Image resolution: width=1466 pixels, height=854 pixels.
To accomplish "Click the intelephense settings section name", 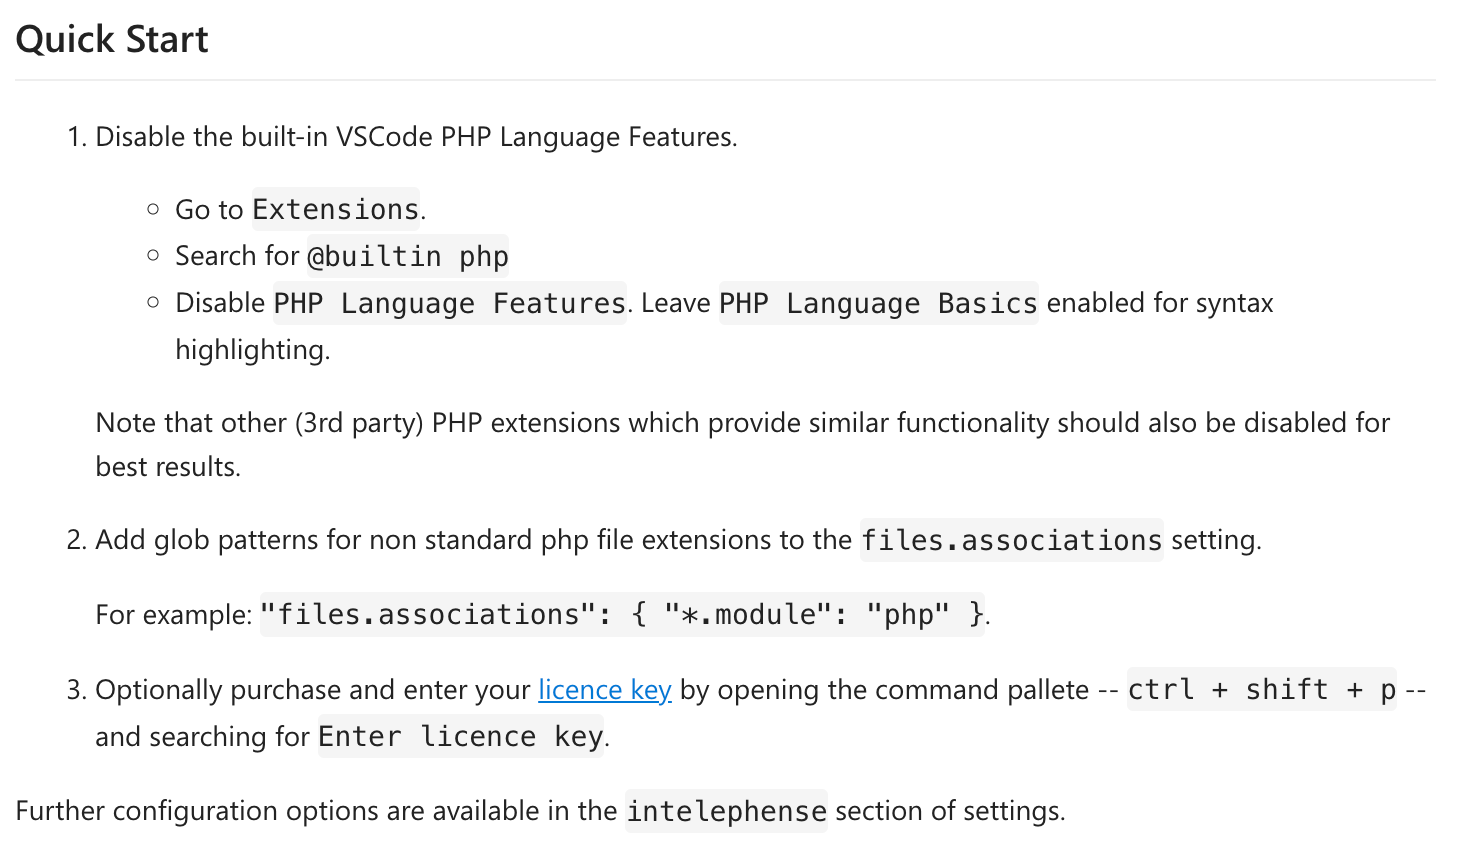I will 726,810.
